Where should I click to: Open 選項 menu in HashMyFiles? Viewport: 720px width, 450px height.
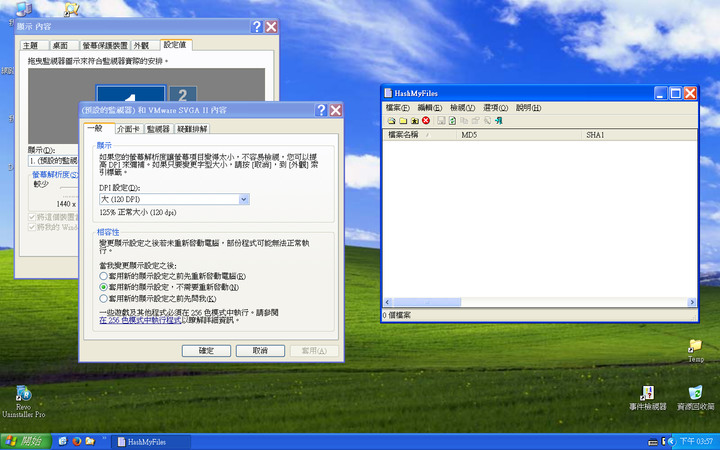[495, 107]
